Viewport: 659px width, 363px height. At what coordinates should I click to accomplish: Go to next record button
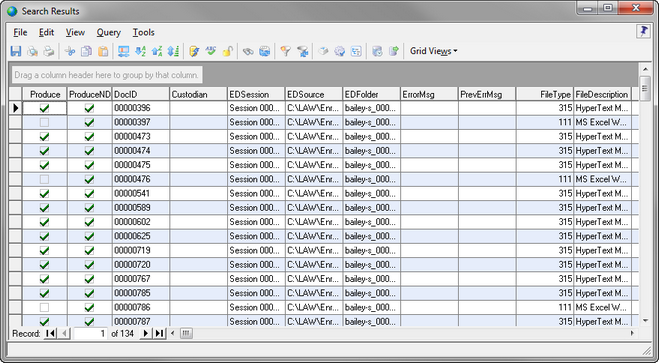[145, 334]
